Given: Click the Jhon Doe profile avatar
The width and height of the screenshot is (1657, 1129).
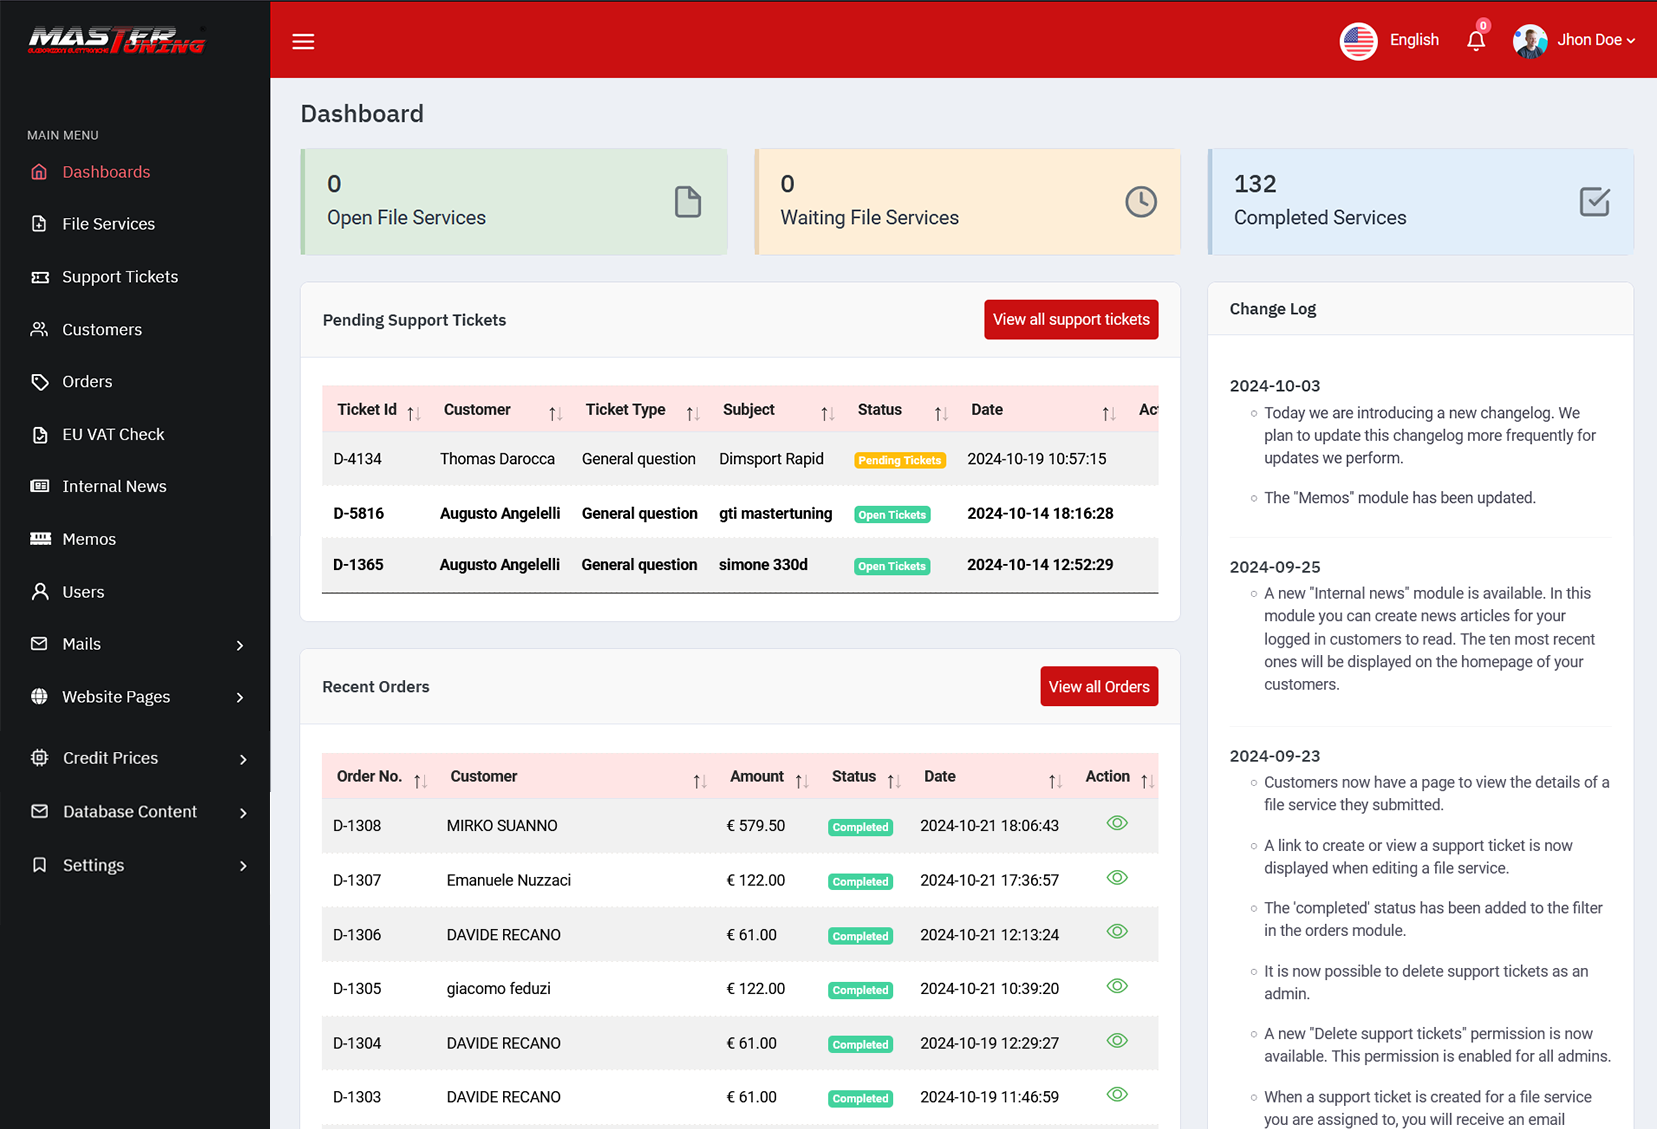Looking at the screenshot, I should pos(1529,41).
